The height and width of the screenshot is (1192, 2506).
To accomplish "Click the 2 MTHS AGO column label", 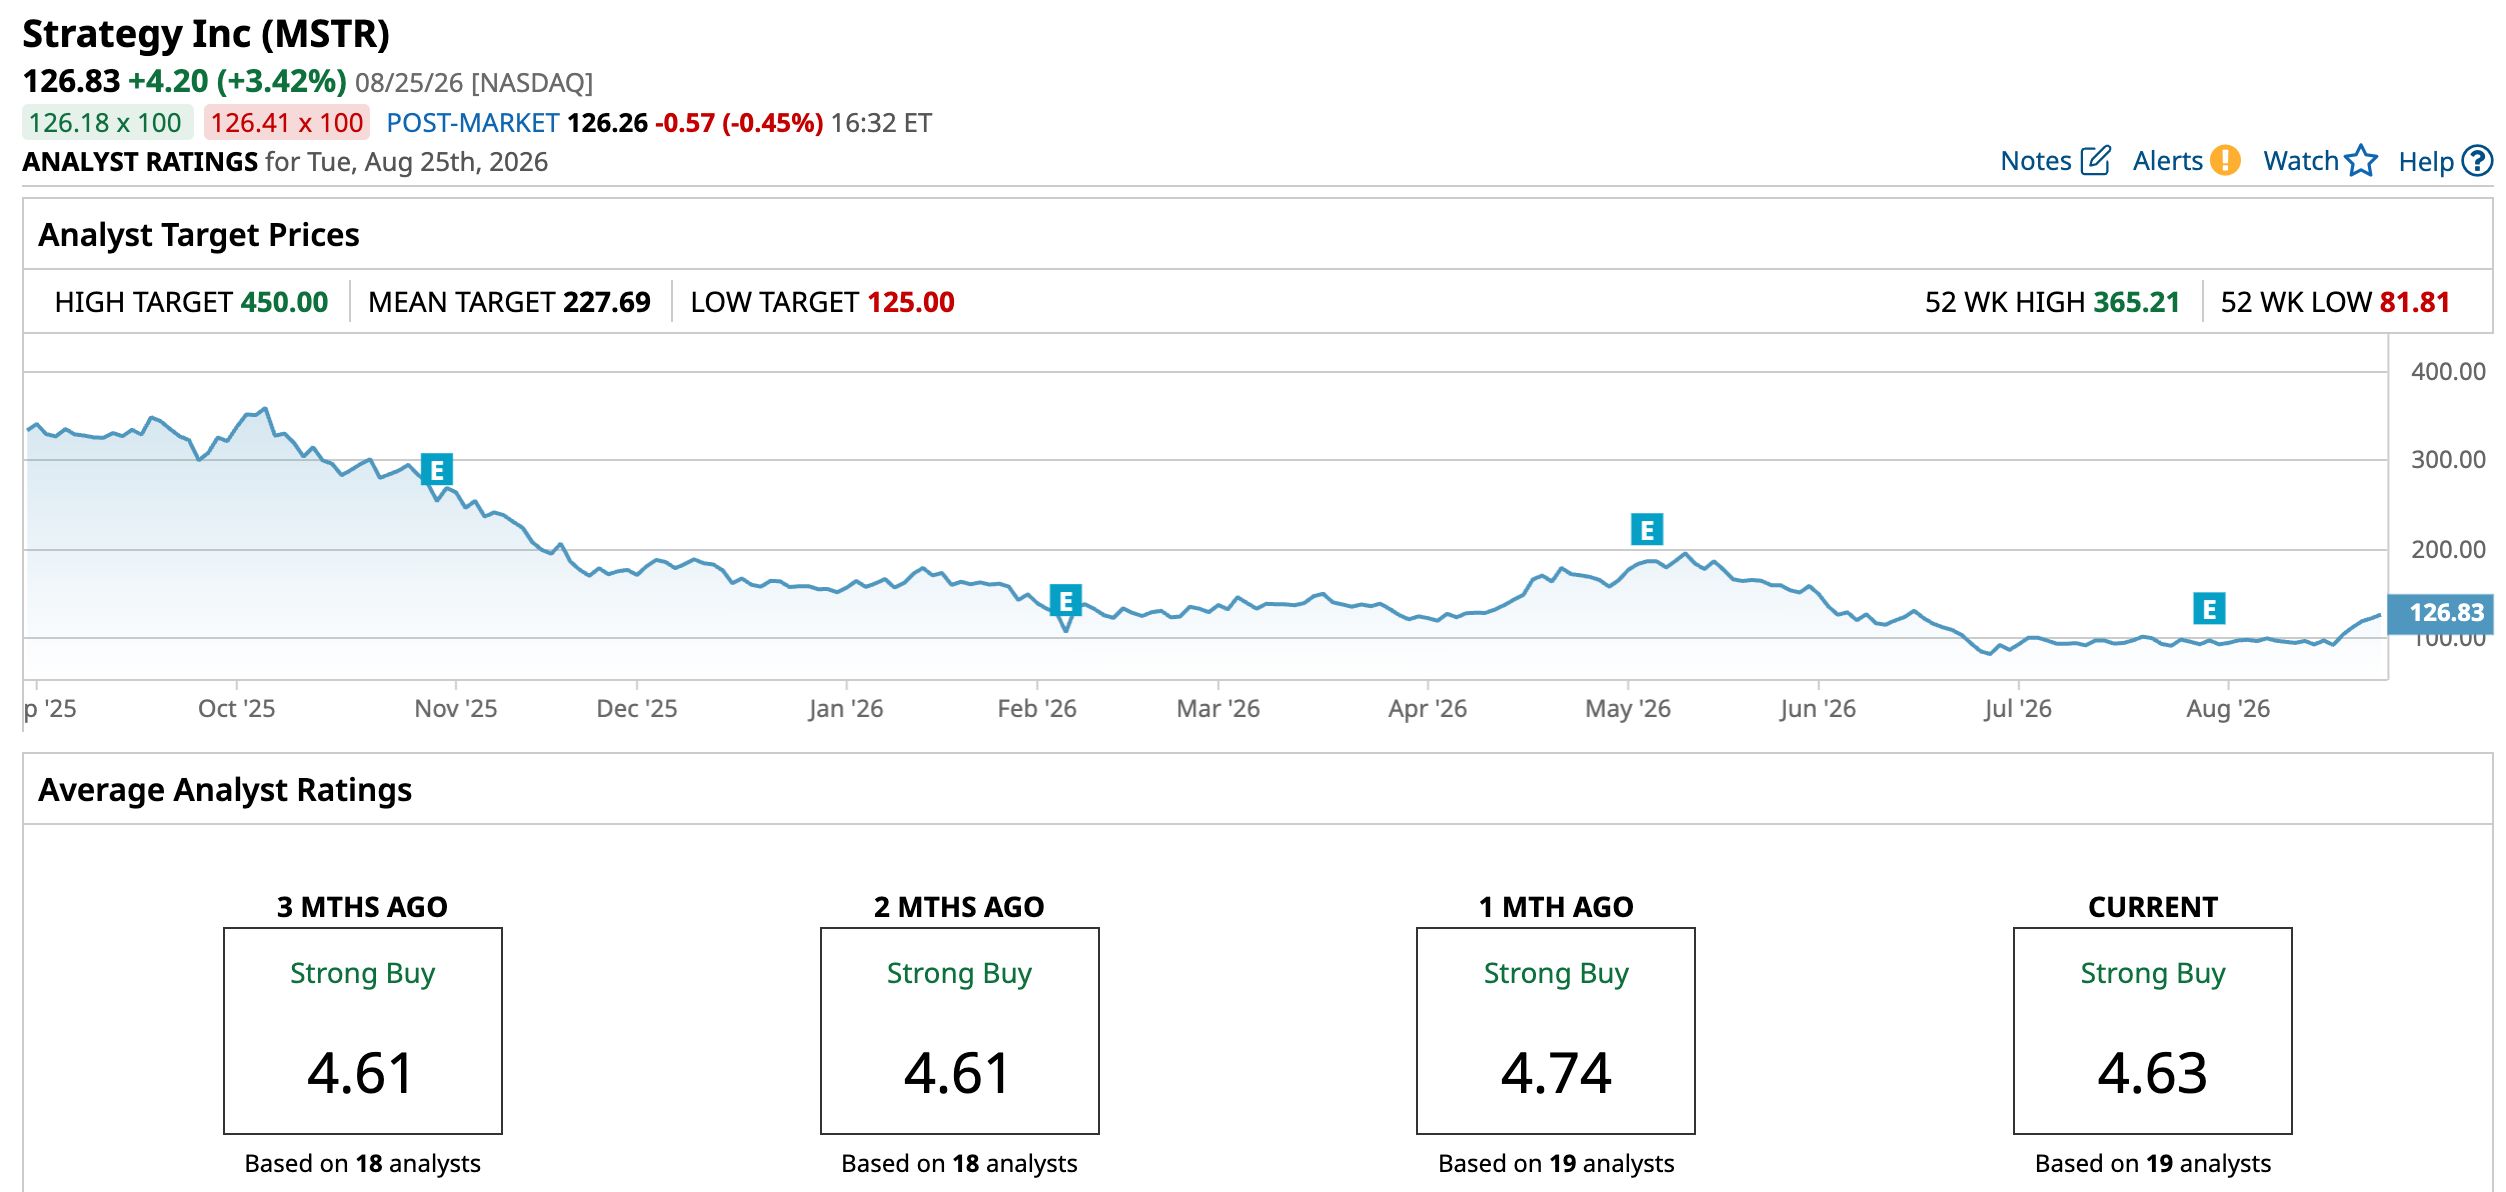I will pyautogui.click(x=959, y=907).
